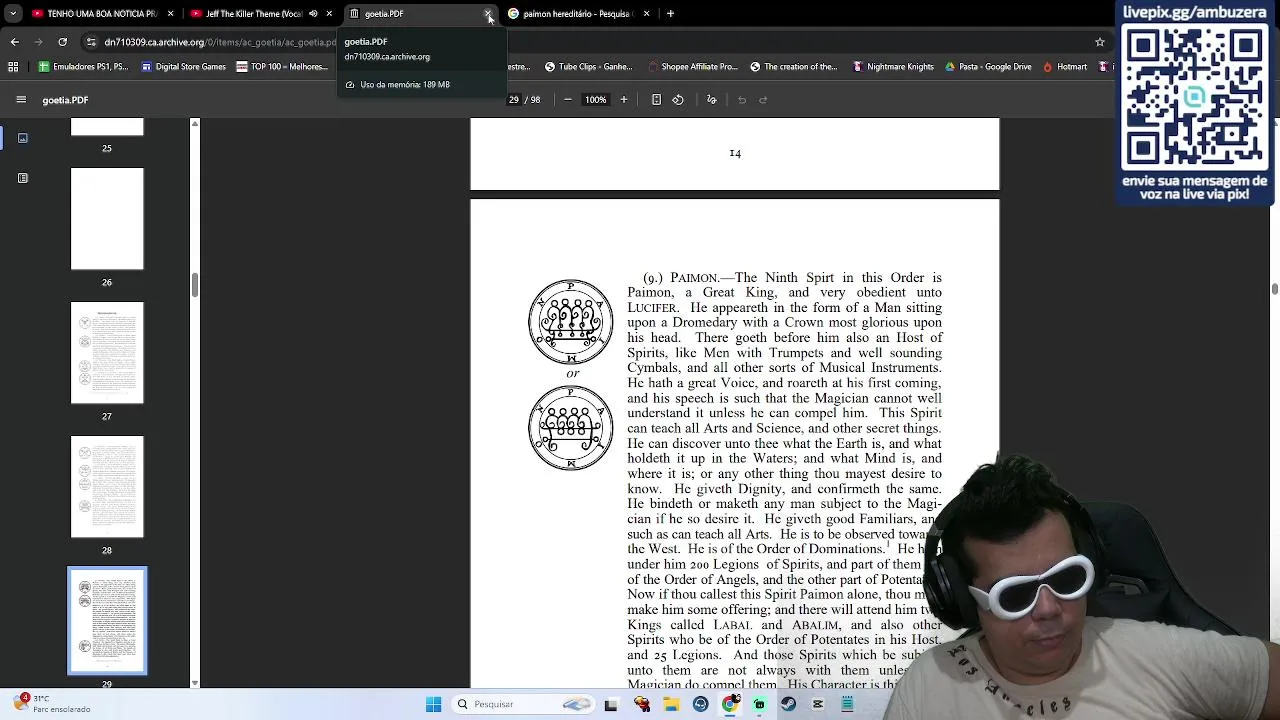
Task: Open the Chrome apps grid shortcut
Action: pyautogui.click(x=13, y=67)
